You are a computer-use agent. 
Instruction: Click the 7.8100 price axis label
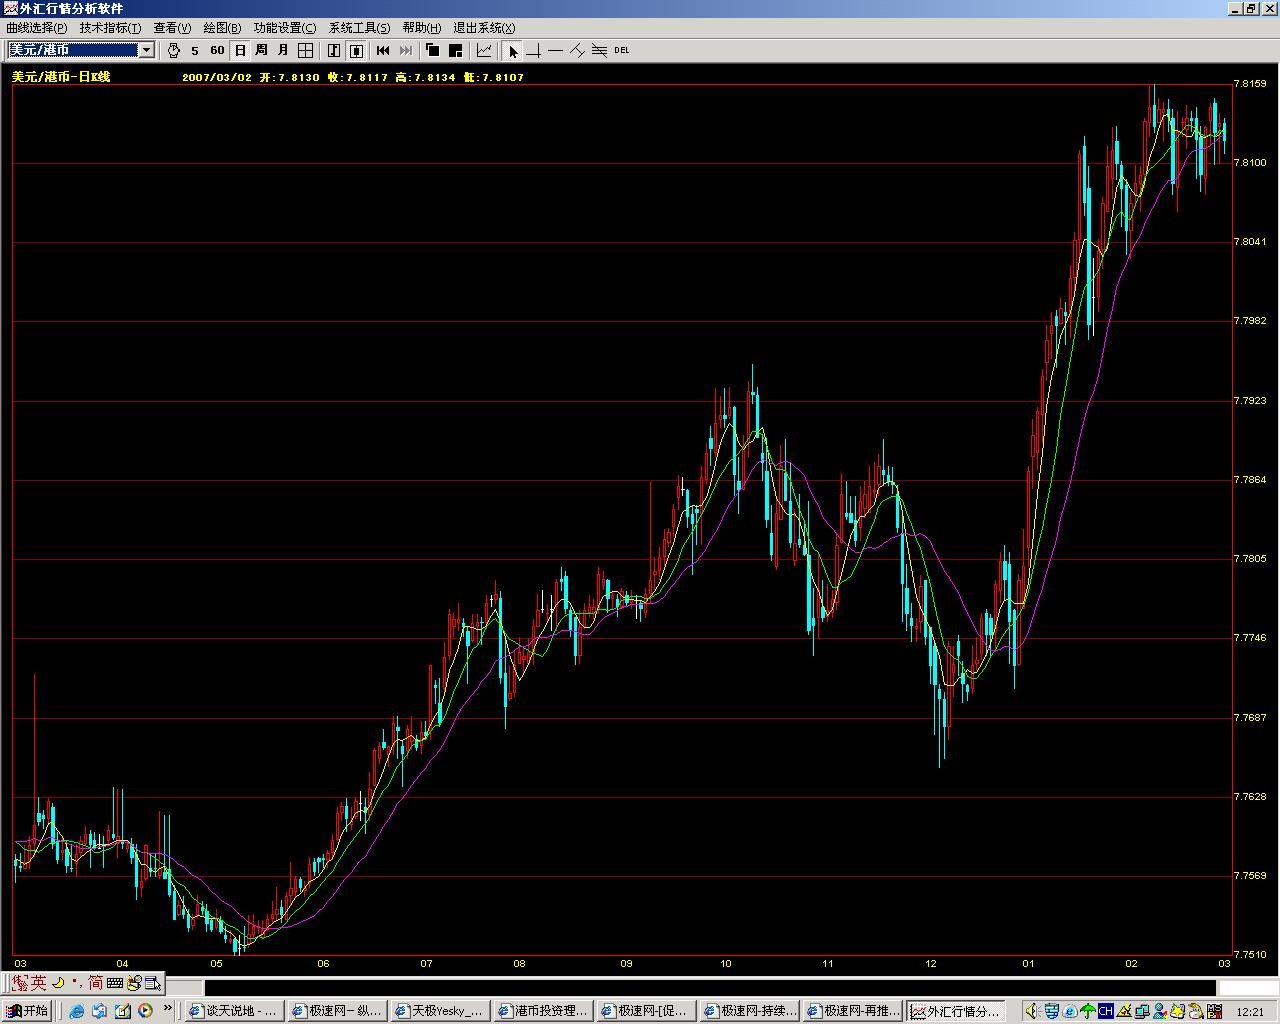(x=1251, y=162)
